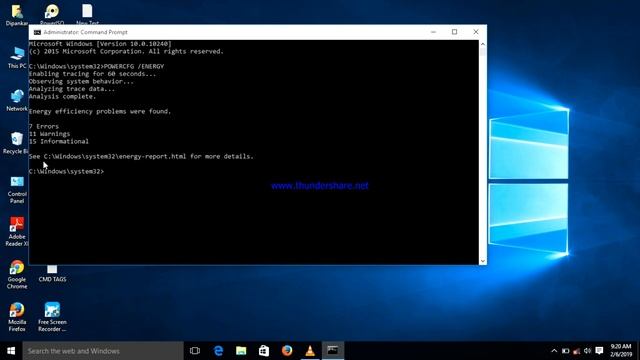Open the network tray icon
The width and height of the screenshot is (640, 360).
[x=576, y=351]
